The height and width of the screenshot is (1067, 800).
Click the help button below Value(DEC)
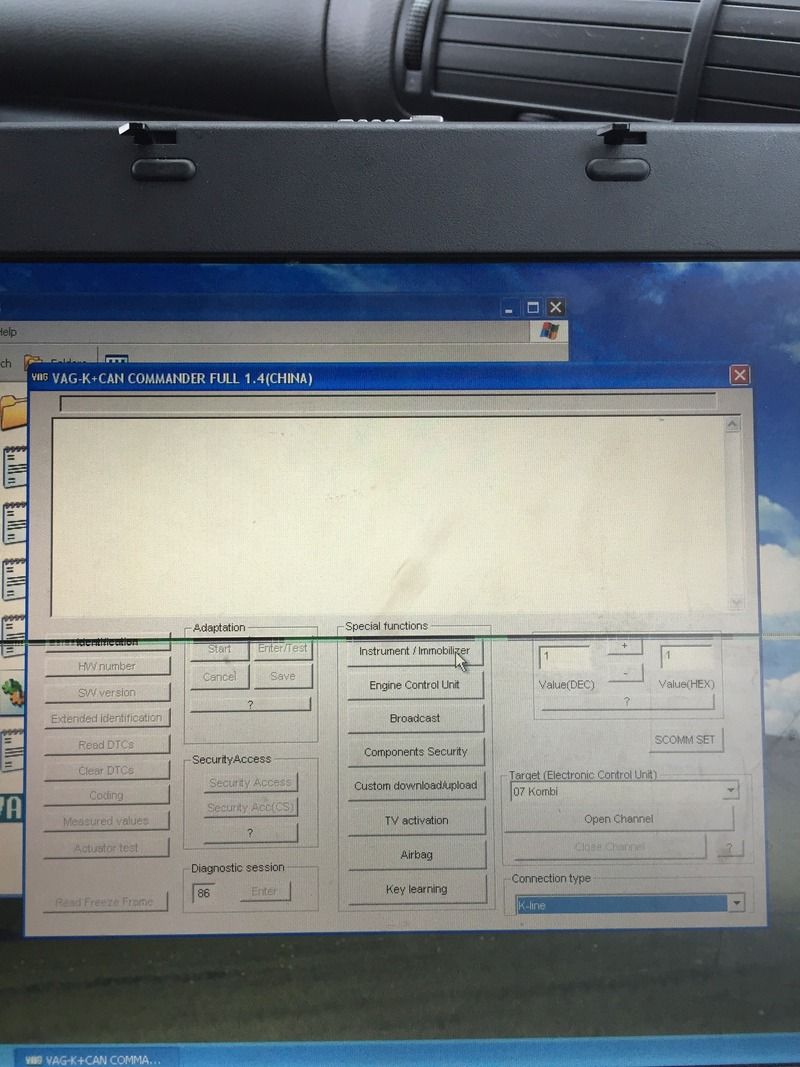click(x=627, y=702)
